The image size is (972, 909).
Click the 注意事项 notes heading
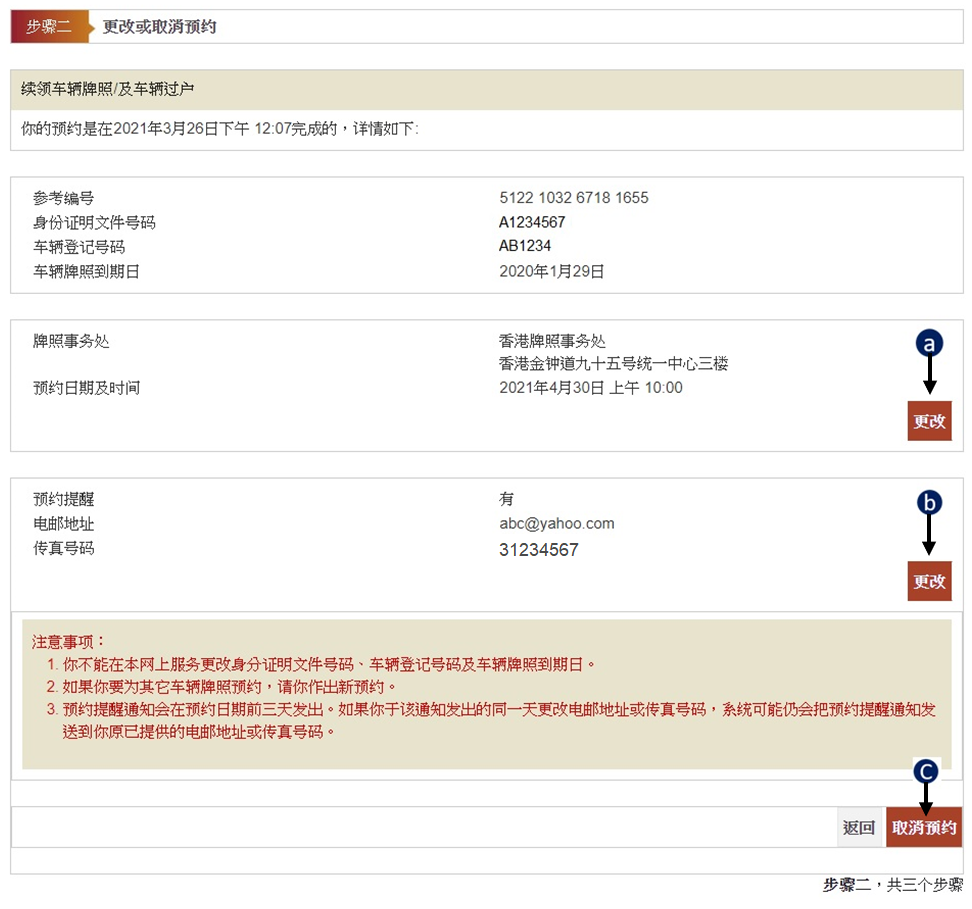(x=69, y=641)
